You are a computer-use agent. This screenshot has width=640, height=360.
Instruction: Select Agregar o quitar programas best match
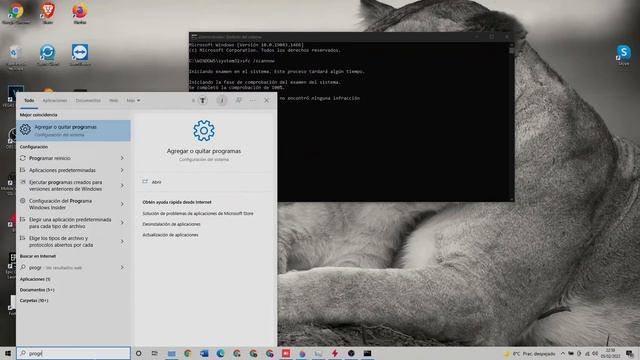pos(73,130)
